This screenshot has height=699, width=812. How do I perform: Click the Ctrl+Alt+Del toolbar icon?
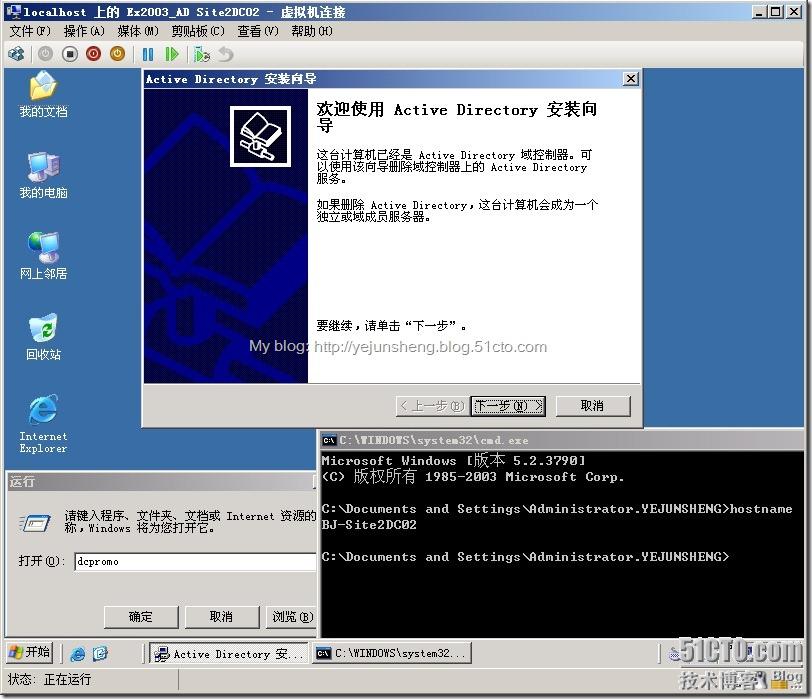pyautogui.click(x=17, y=54)
